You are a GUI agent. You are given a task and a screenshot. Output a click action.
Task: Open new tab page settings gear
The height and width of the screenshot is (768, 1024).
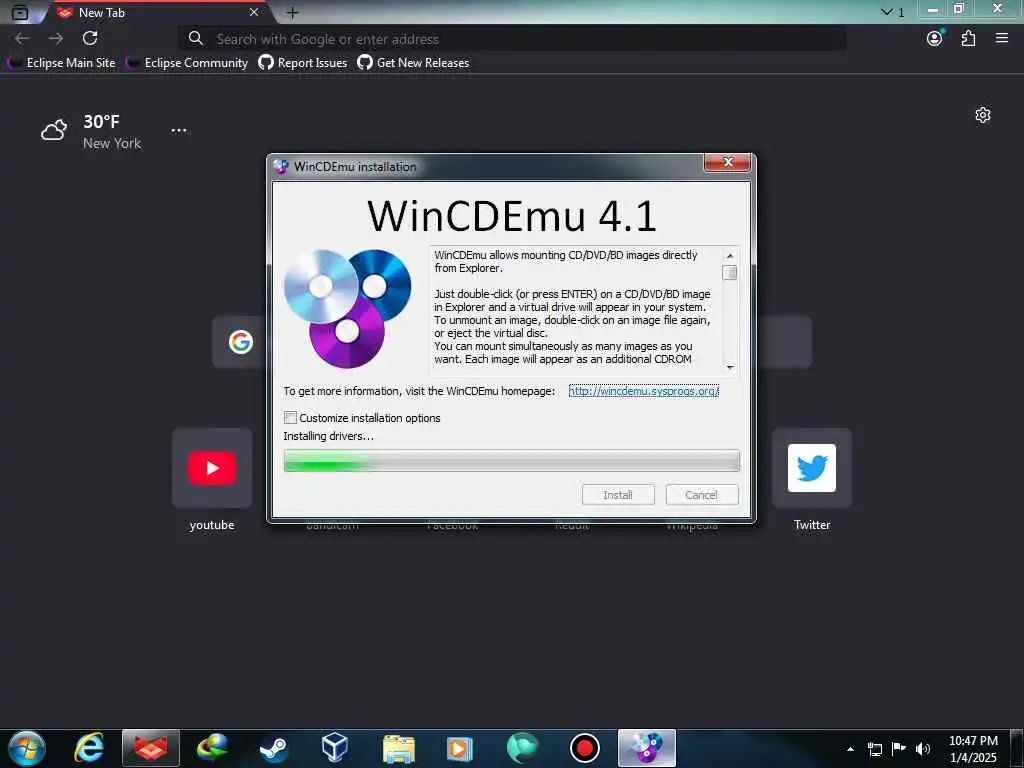click(x=983, y=116)
